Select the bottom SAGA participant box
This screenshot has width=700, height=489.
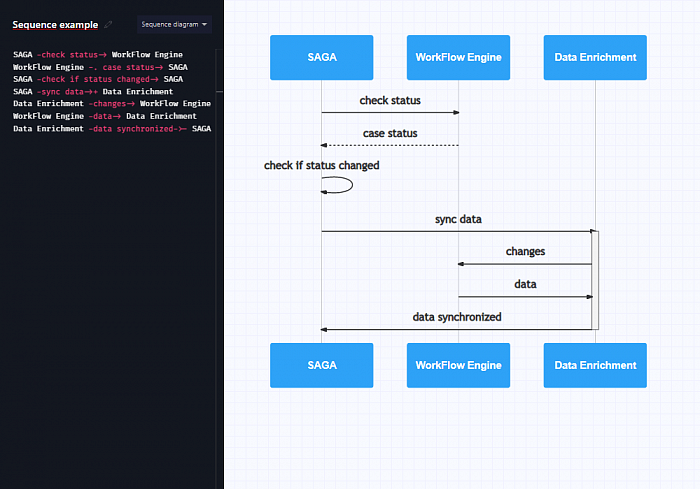[x=321, y=365]
